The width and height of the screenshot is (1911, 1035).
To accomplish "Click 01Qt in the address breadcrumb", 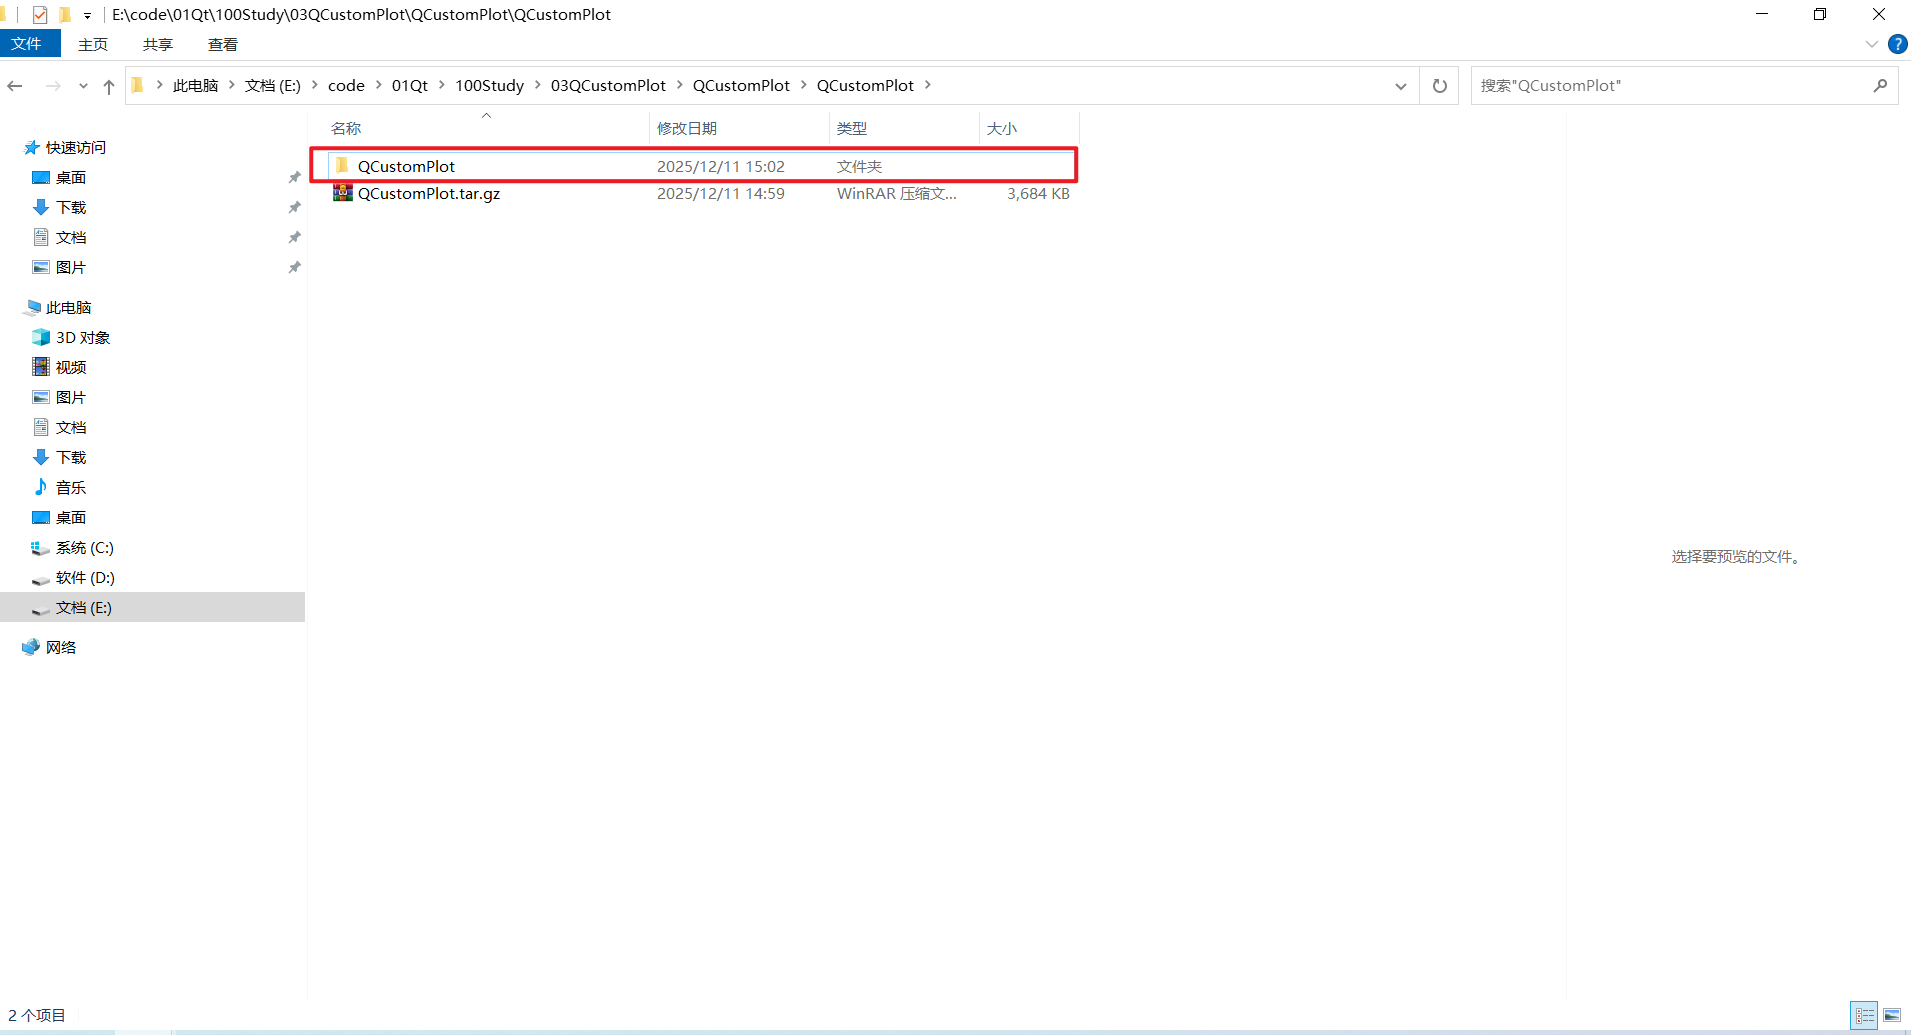I will [410, 86].
